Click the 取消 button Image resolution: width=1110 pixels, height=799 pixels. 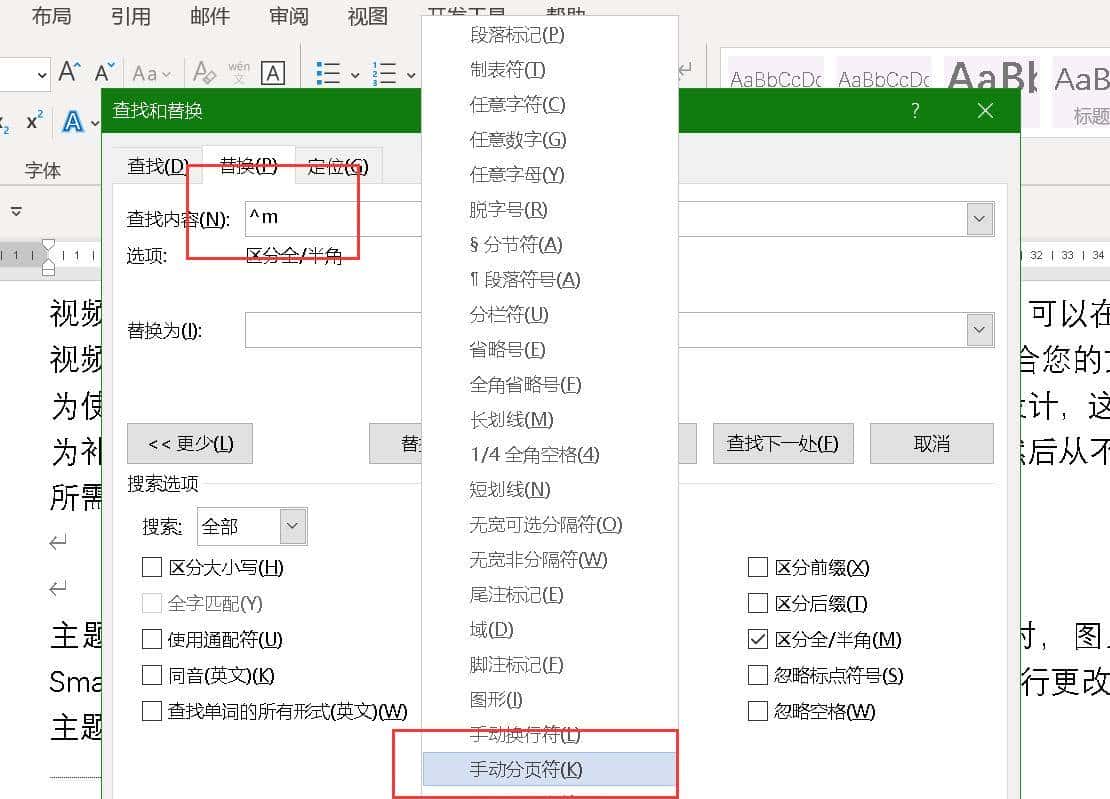click(931, 443)
